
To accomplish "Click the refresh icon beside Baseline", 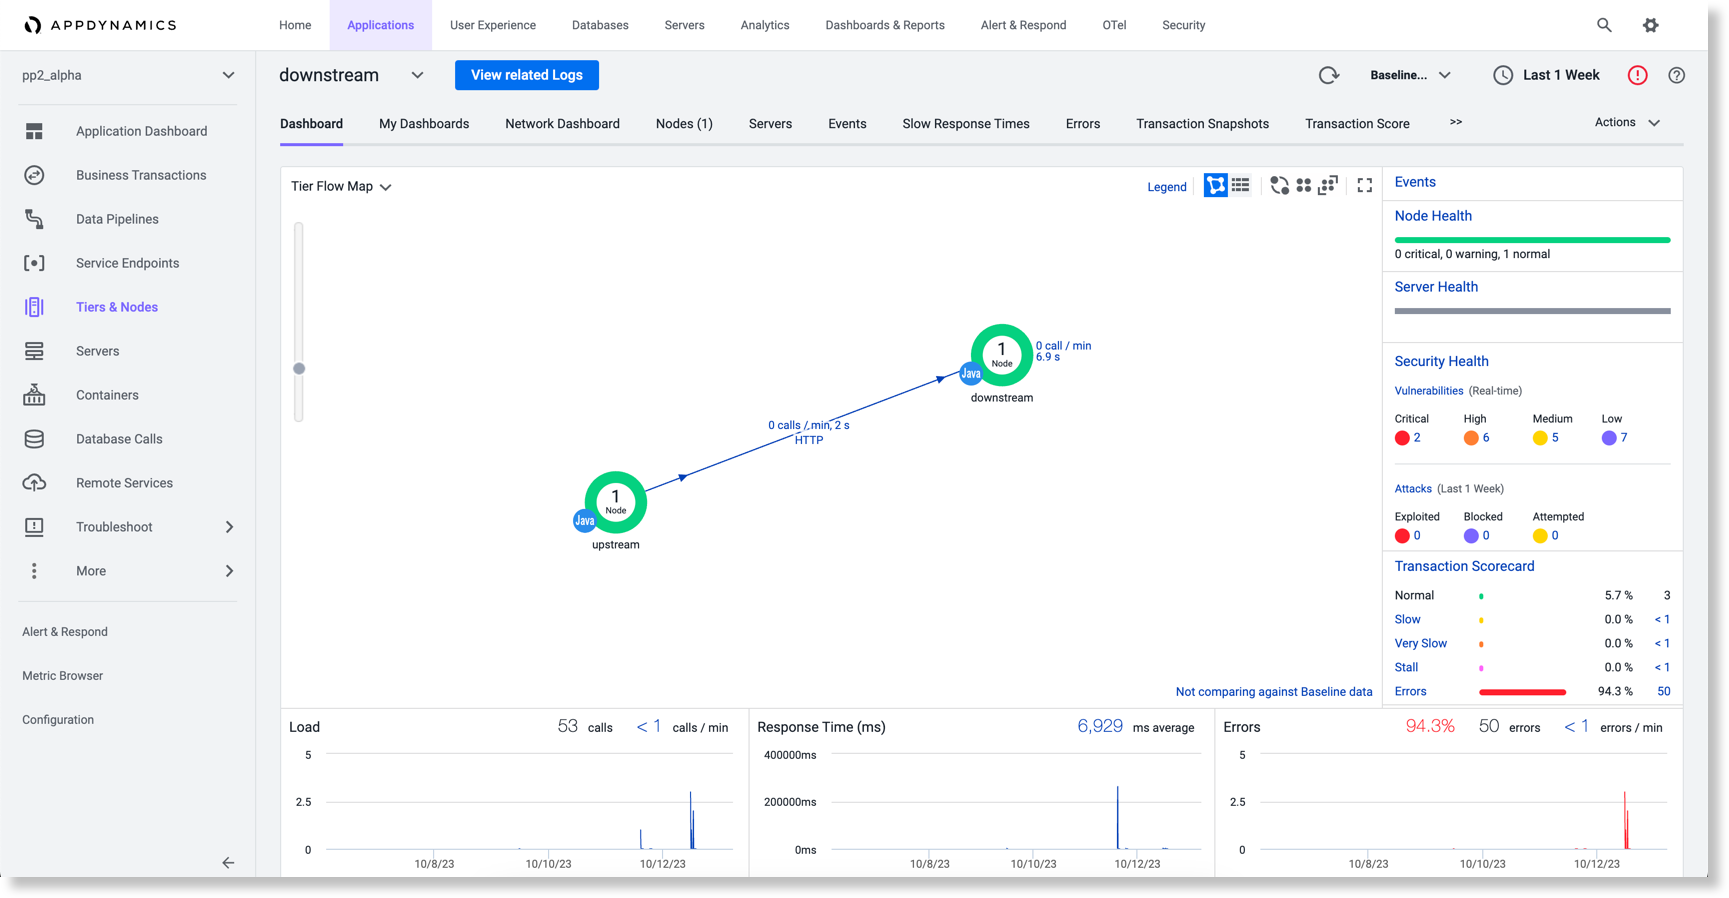I will 1329,75.
